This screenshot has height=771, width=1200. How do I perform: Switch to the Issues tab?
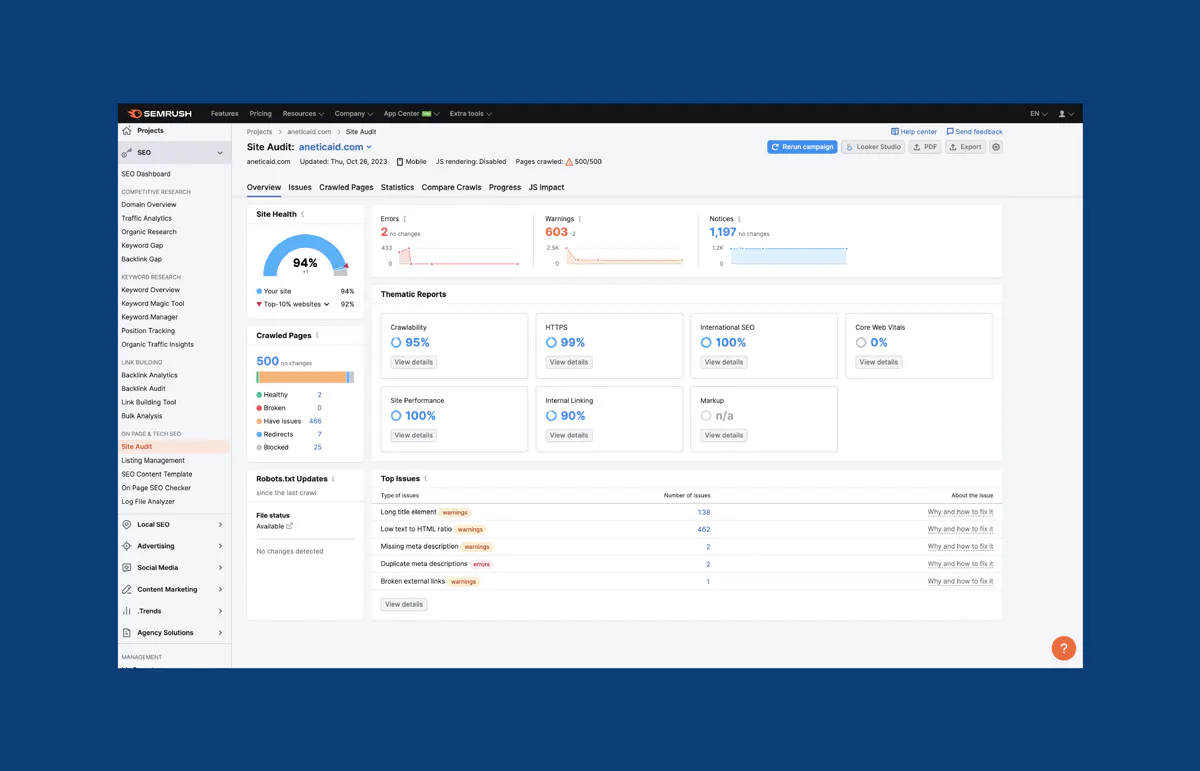[x=299, y=187]
